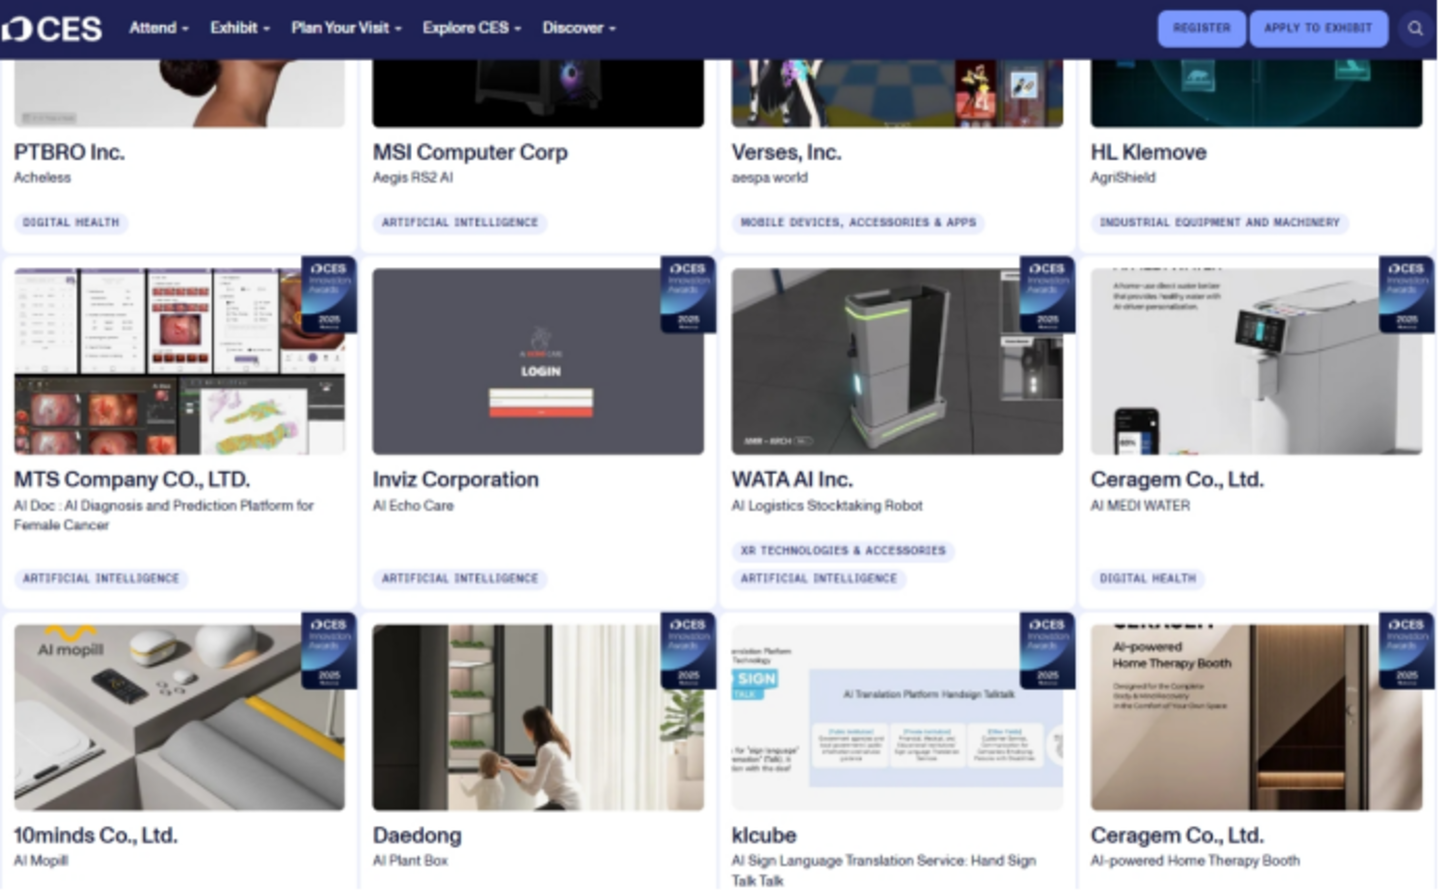Screen dimensions: 1439x891
Task: Expand the Attend dropdown menu
Action: click(158, 28)
